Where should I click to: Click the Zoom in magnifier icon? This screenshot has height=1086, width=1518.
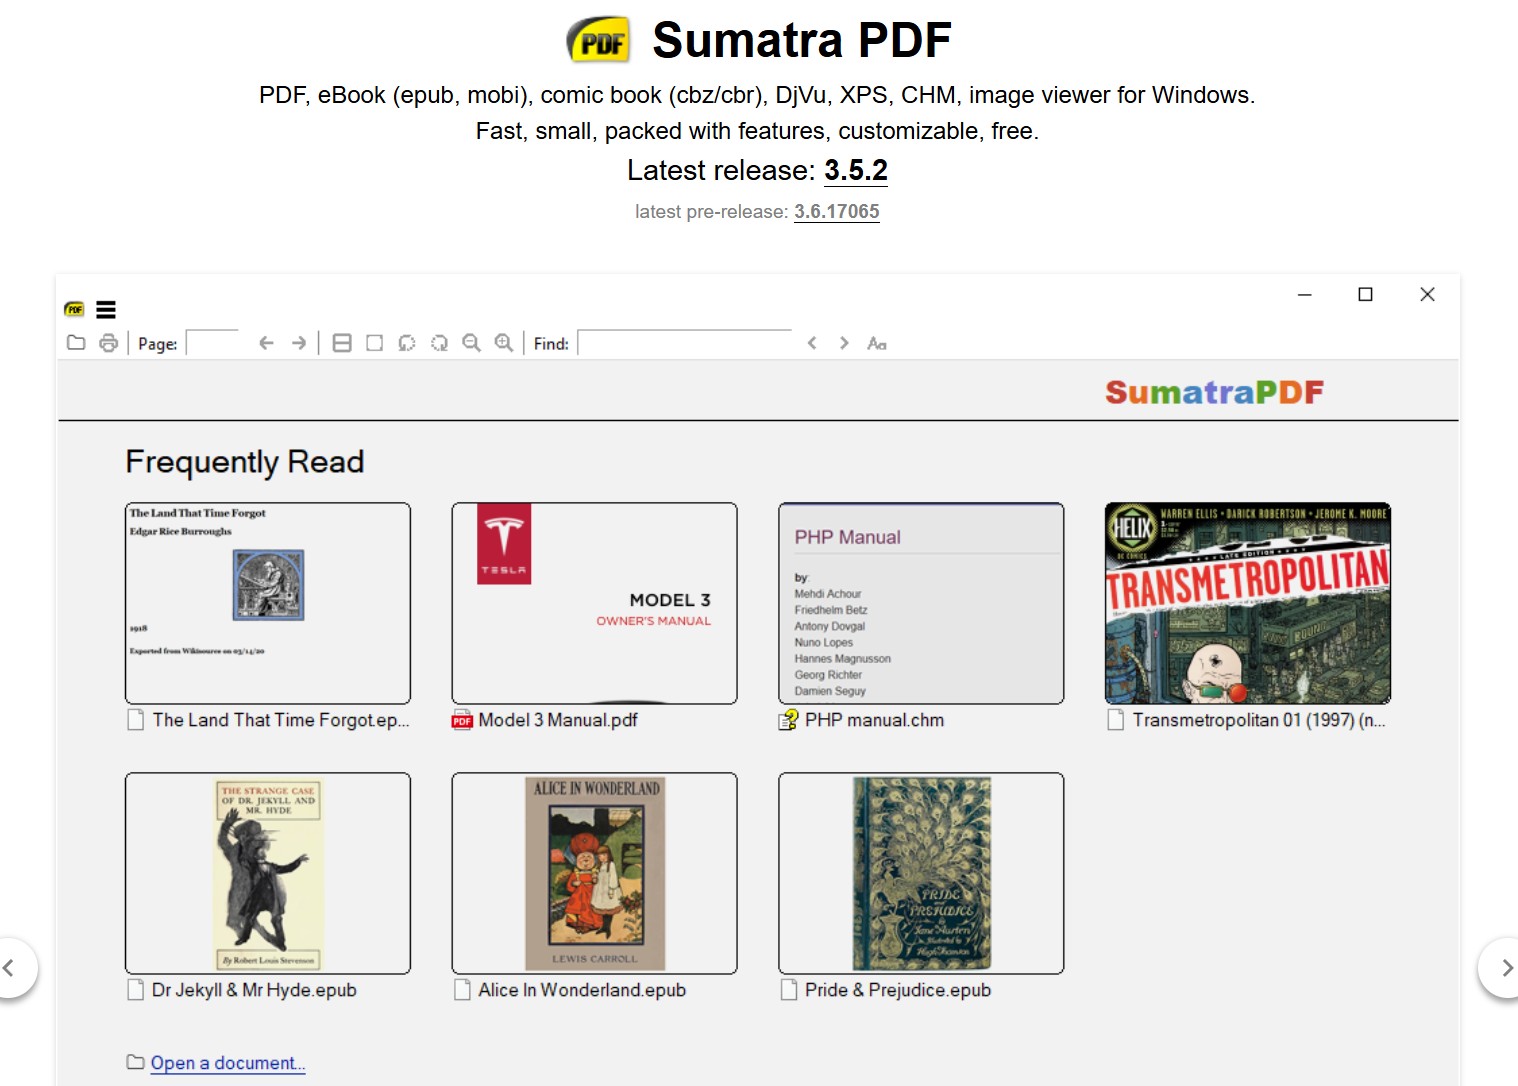coord(504,343)
